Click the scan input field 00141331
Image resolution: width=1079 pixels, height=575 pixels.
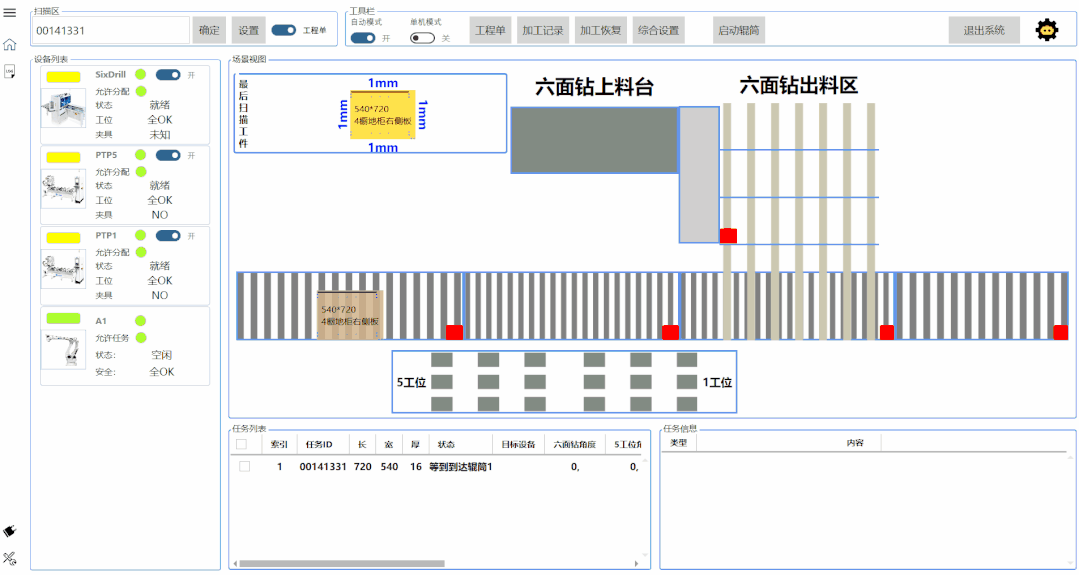(x=111, y=30)
